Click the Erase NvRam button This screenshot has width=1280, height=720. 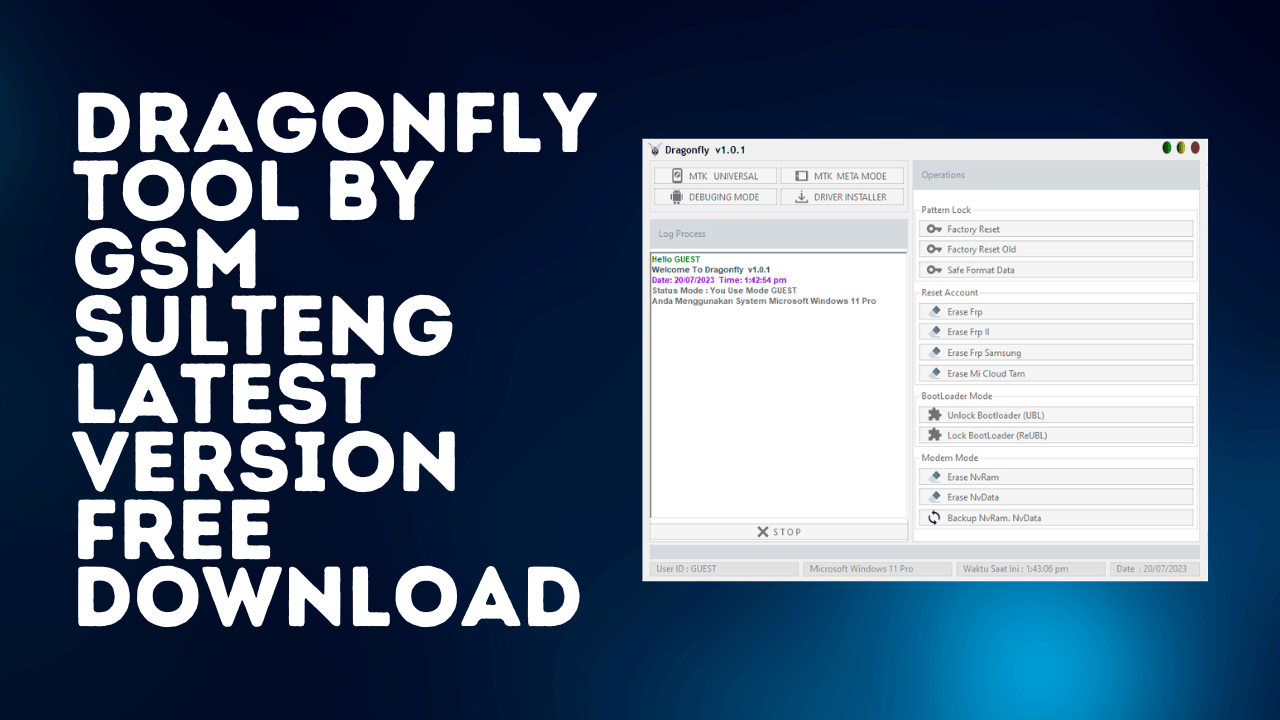[1056, 477]
